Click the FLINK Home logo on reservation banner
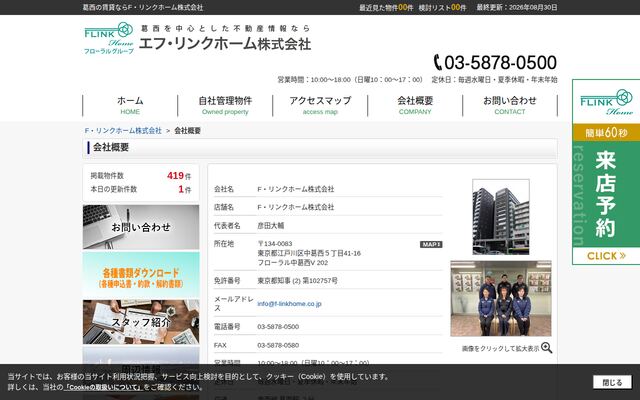This screenshot has height=400, width=640. point(606,102)
